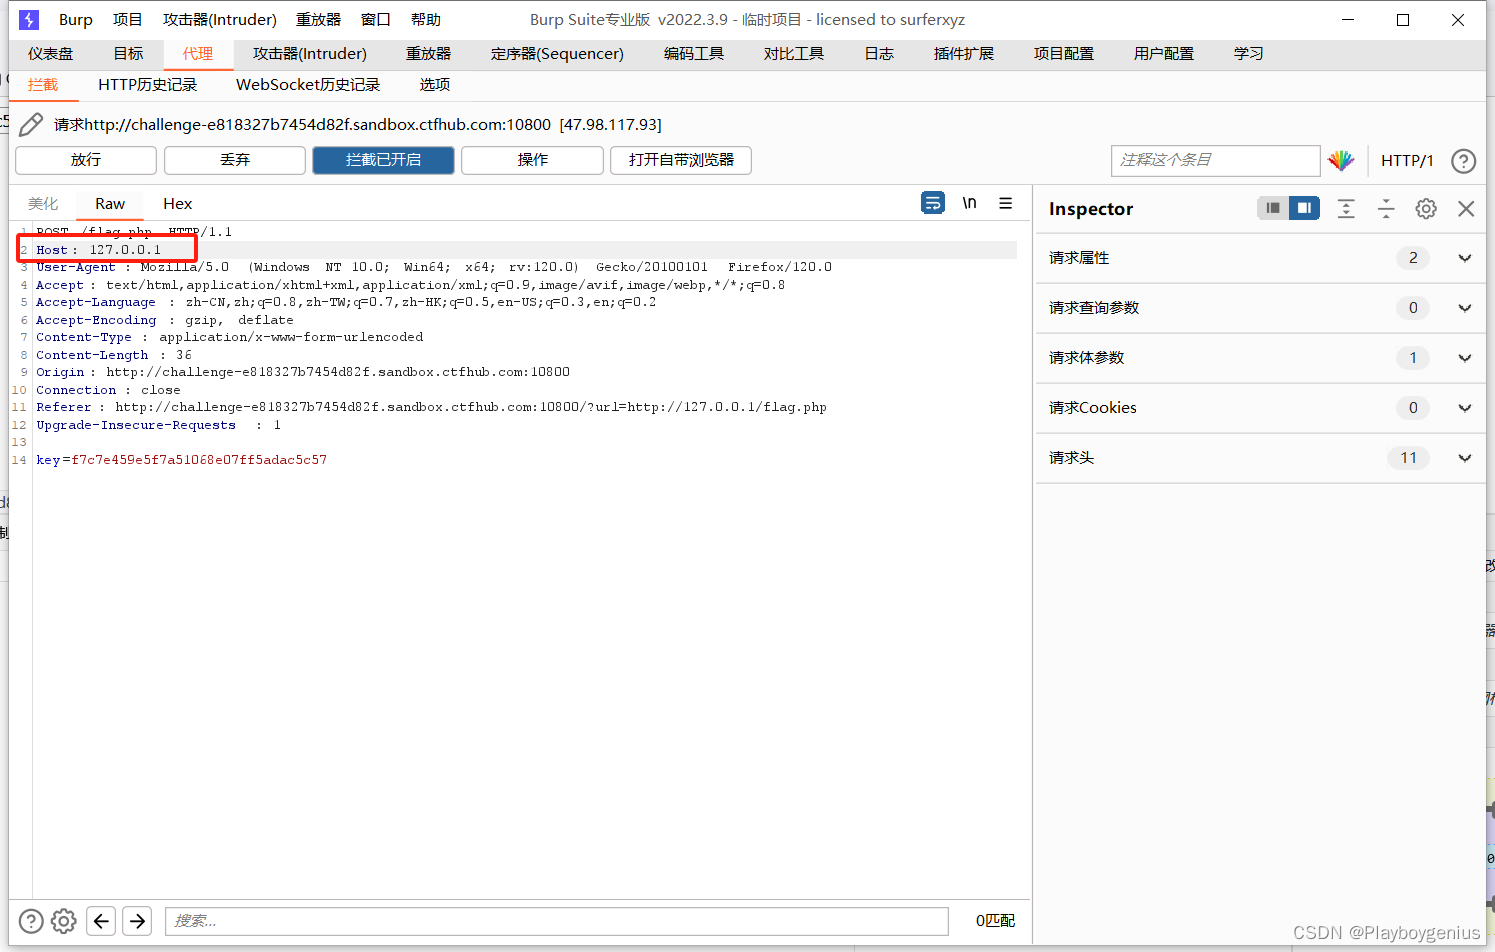Image resolution: width=1495 pixels, height=952 pixels.
Task: Open the 选项 sub-tab
Action: 435,85
